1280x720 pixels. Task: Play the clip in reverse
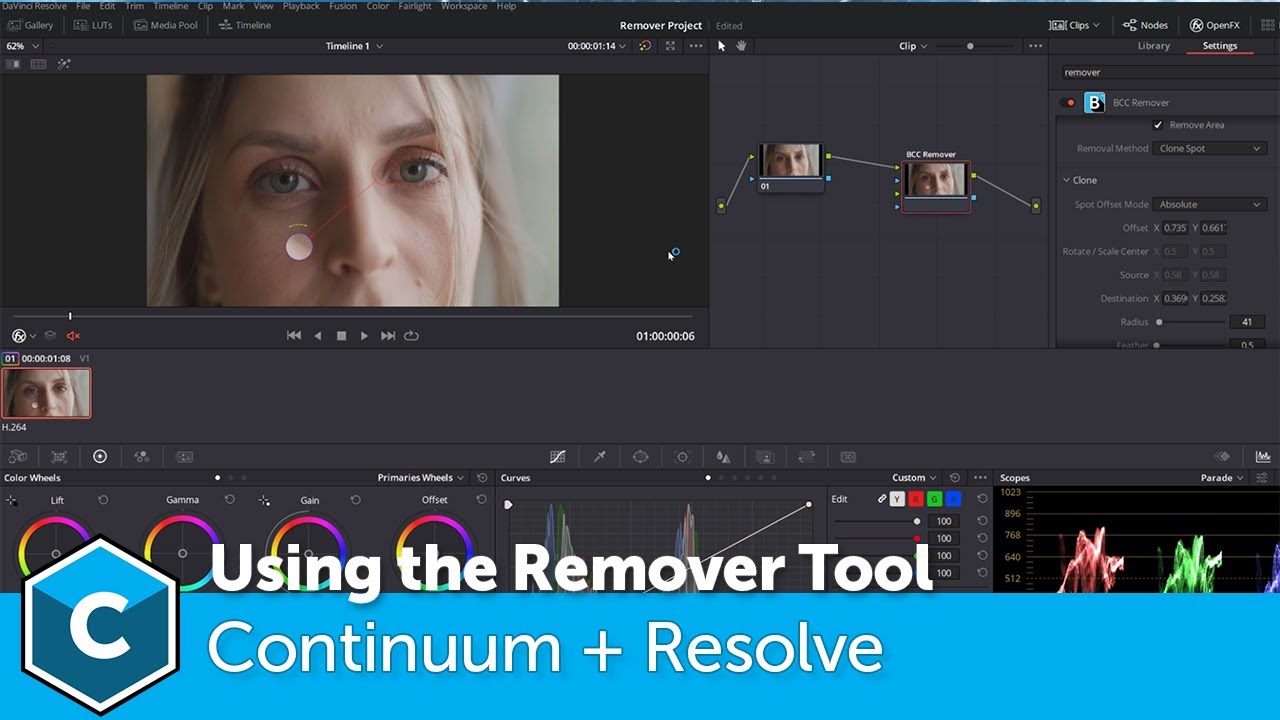(x=318, y=336)
